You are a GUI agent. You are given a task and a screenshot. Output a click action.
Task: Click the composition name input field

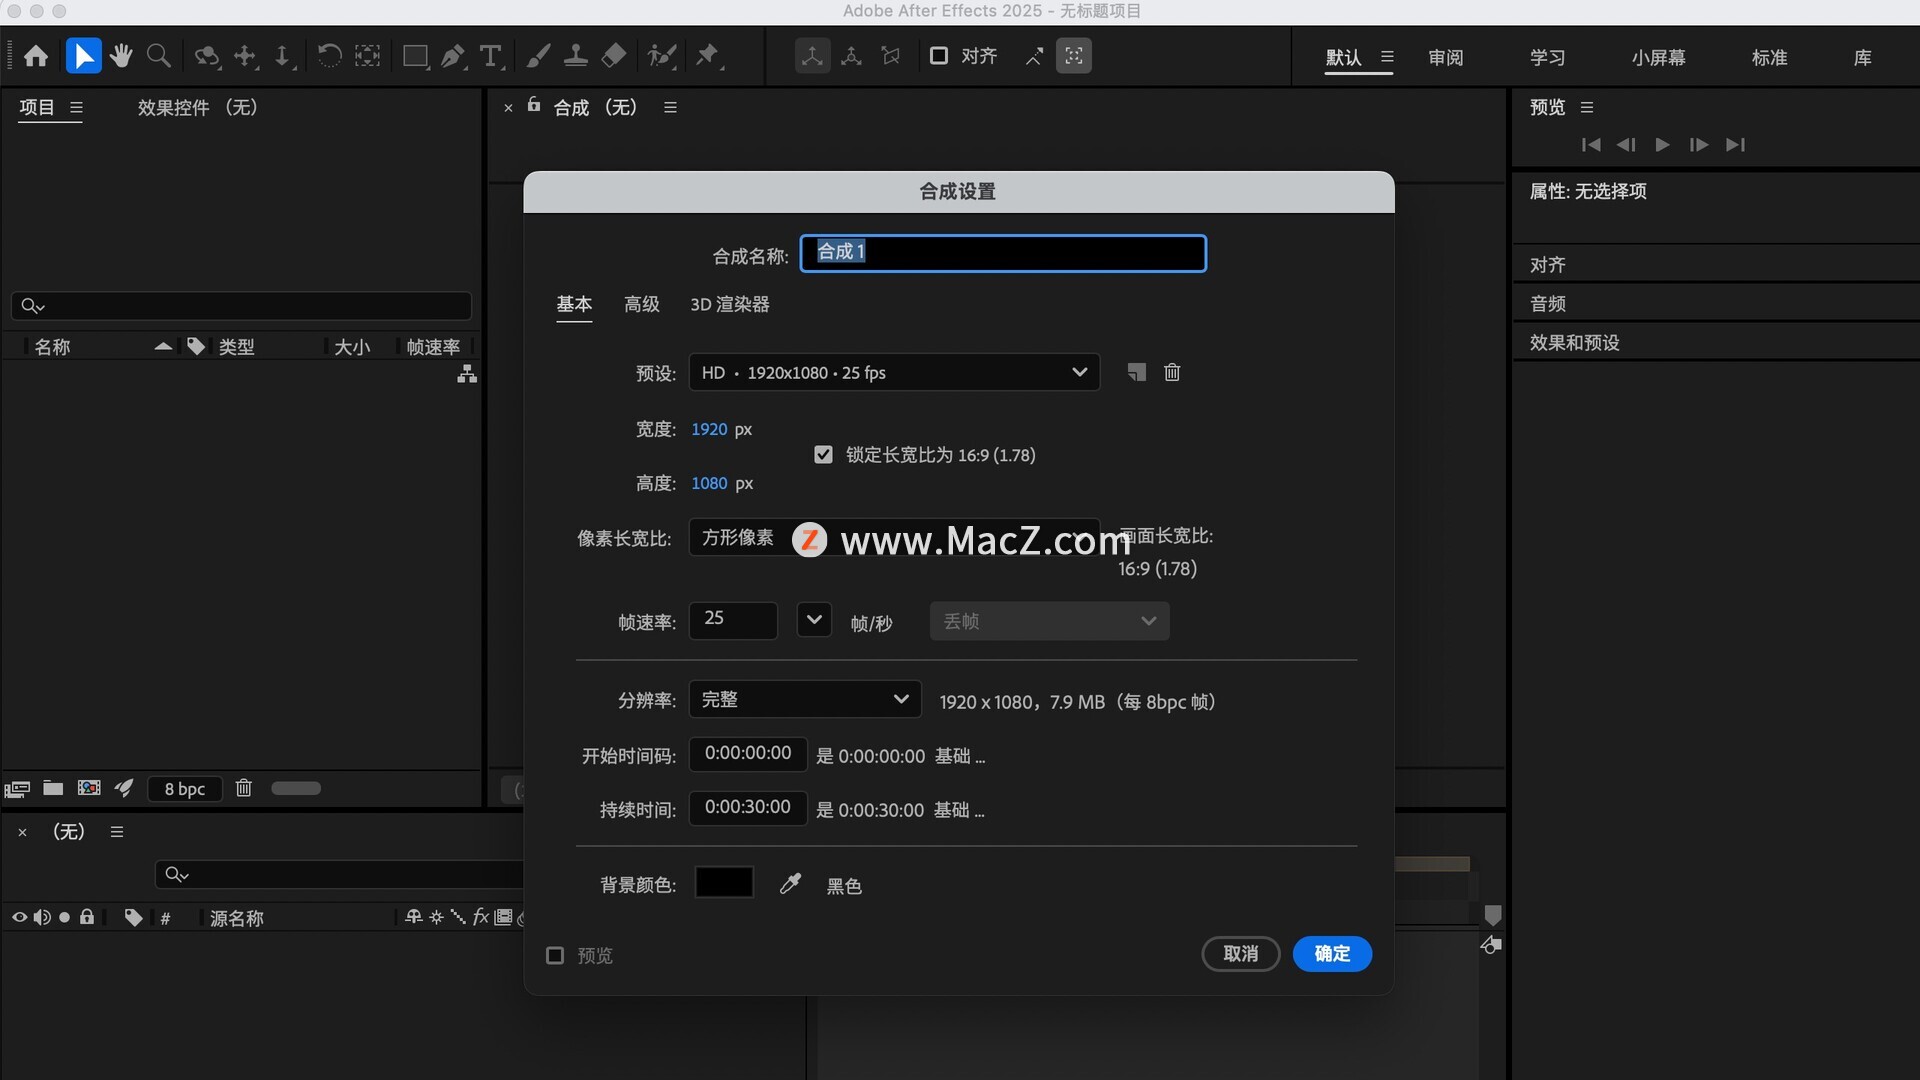(1003, 253)
